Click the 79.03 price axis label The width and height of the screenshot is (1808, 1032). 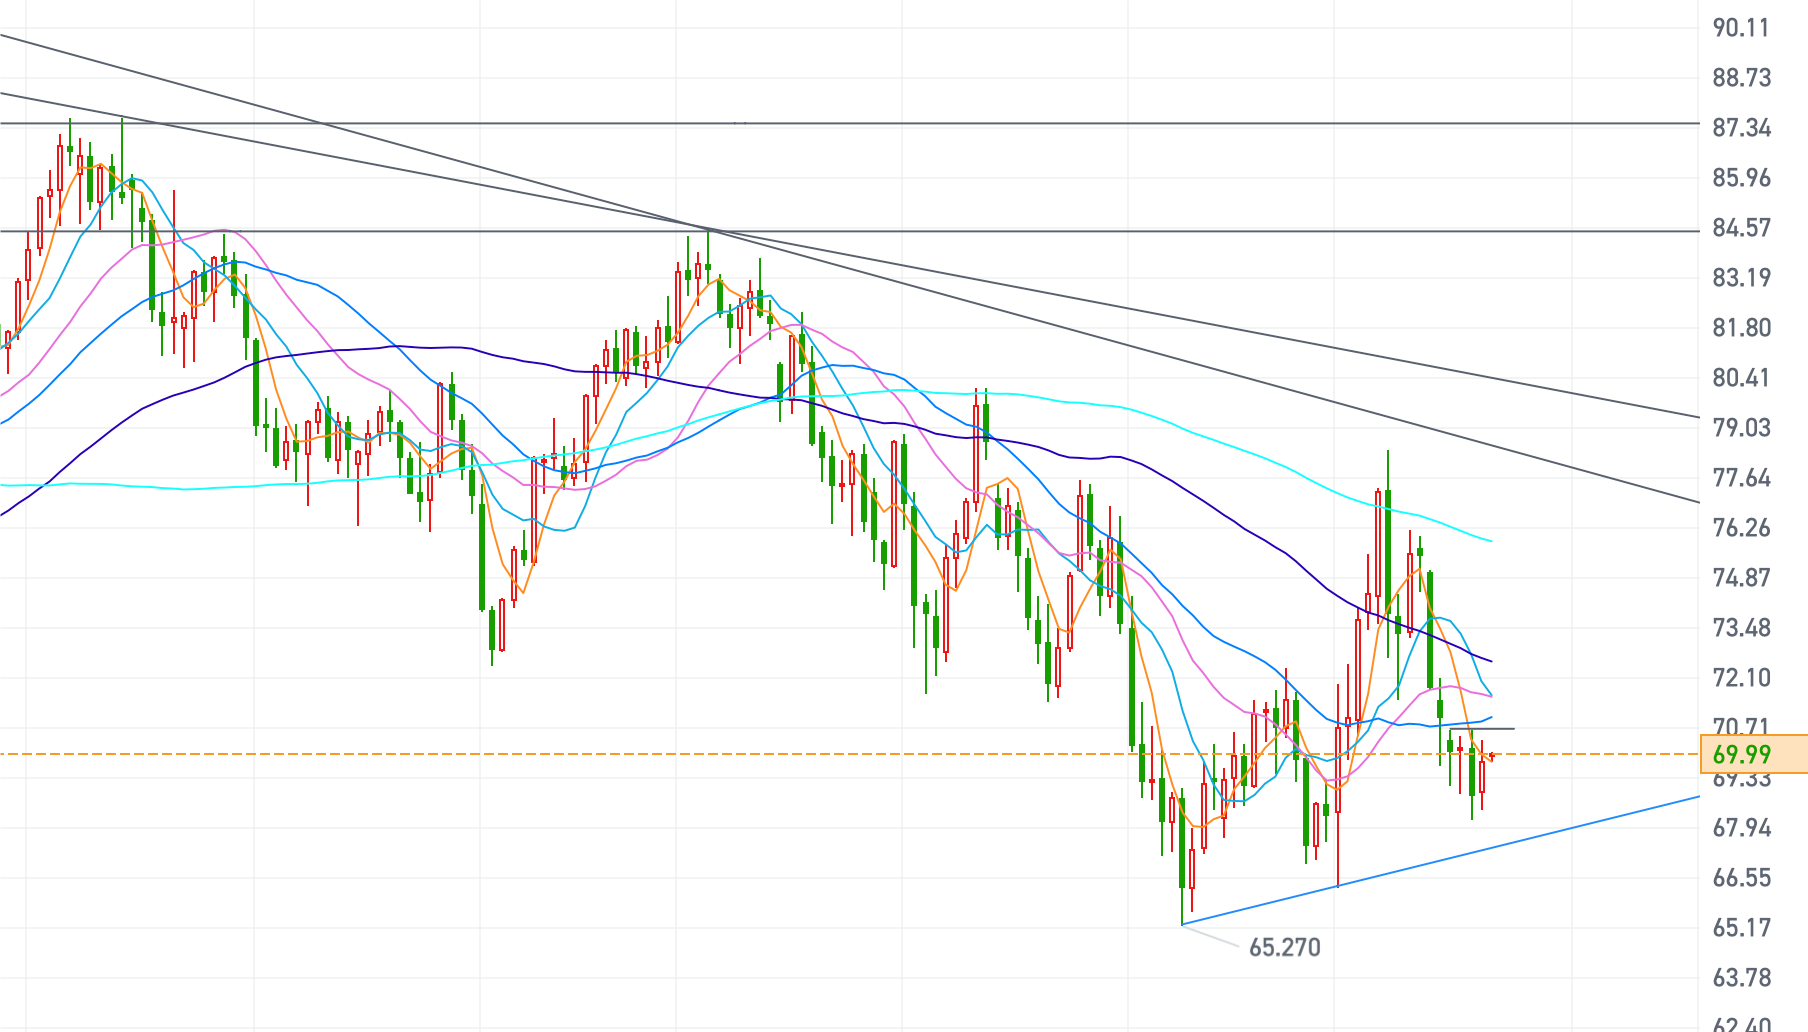pos(1741,428)
